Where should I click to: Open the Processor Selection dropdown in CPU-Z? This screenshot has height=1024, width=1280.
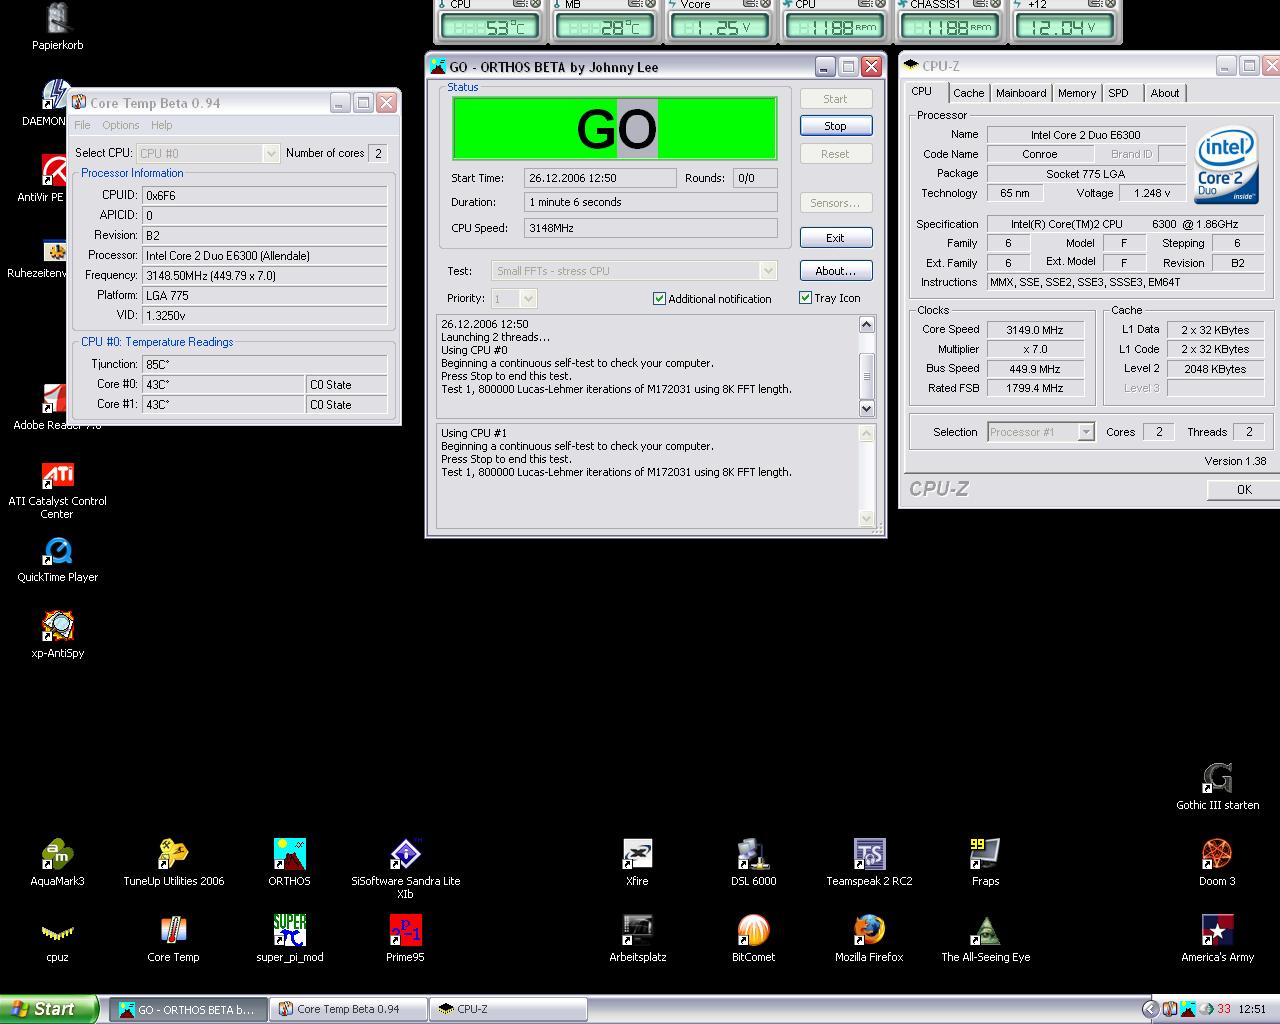click(x=1086, y=432)
